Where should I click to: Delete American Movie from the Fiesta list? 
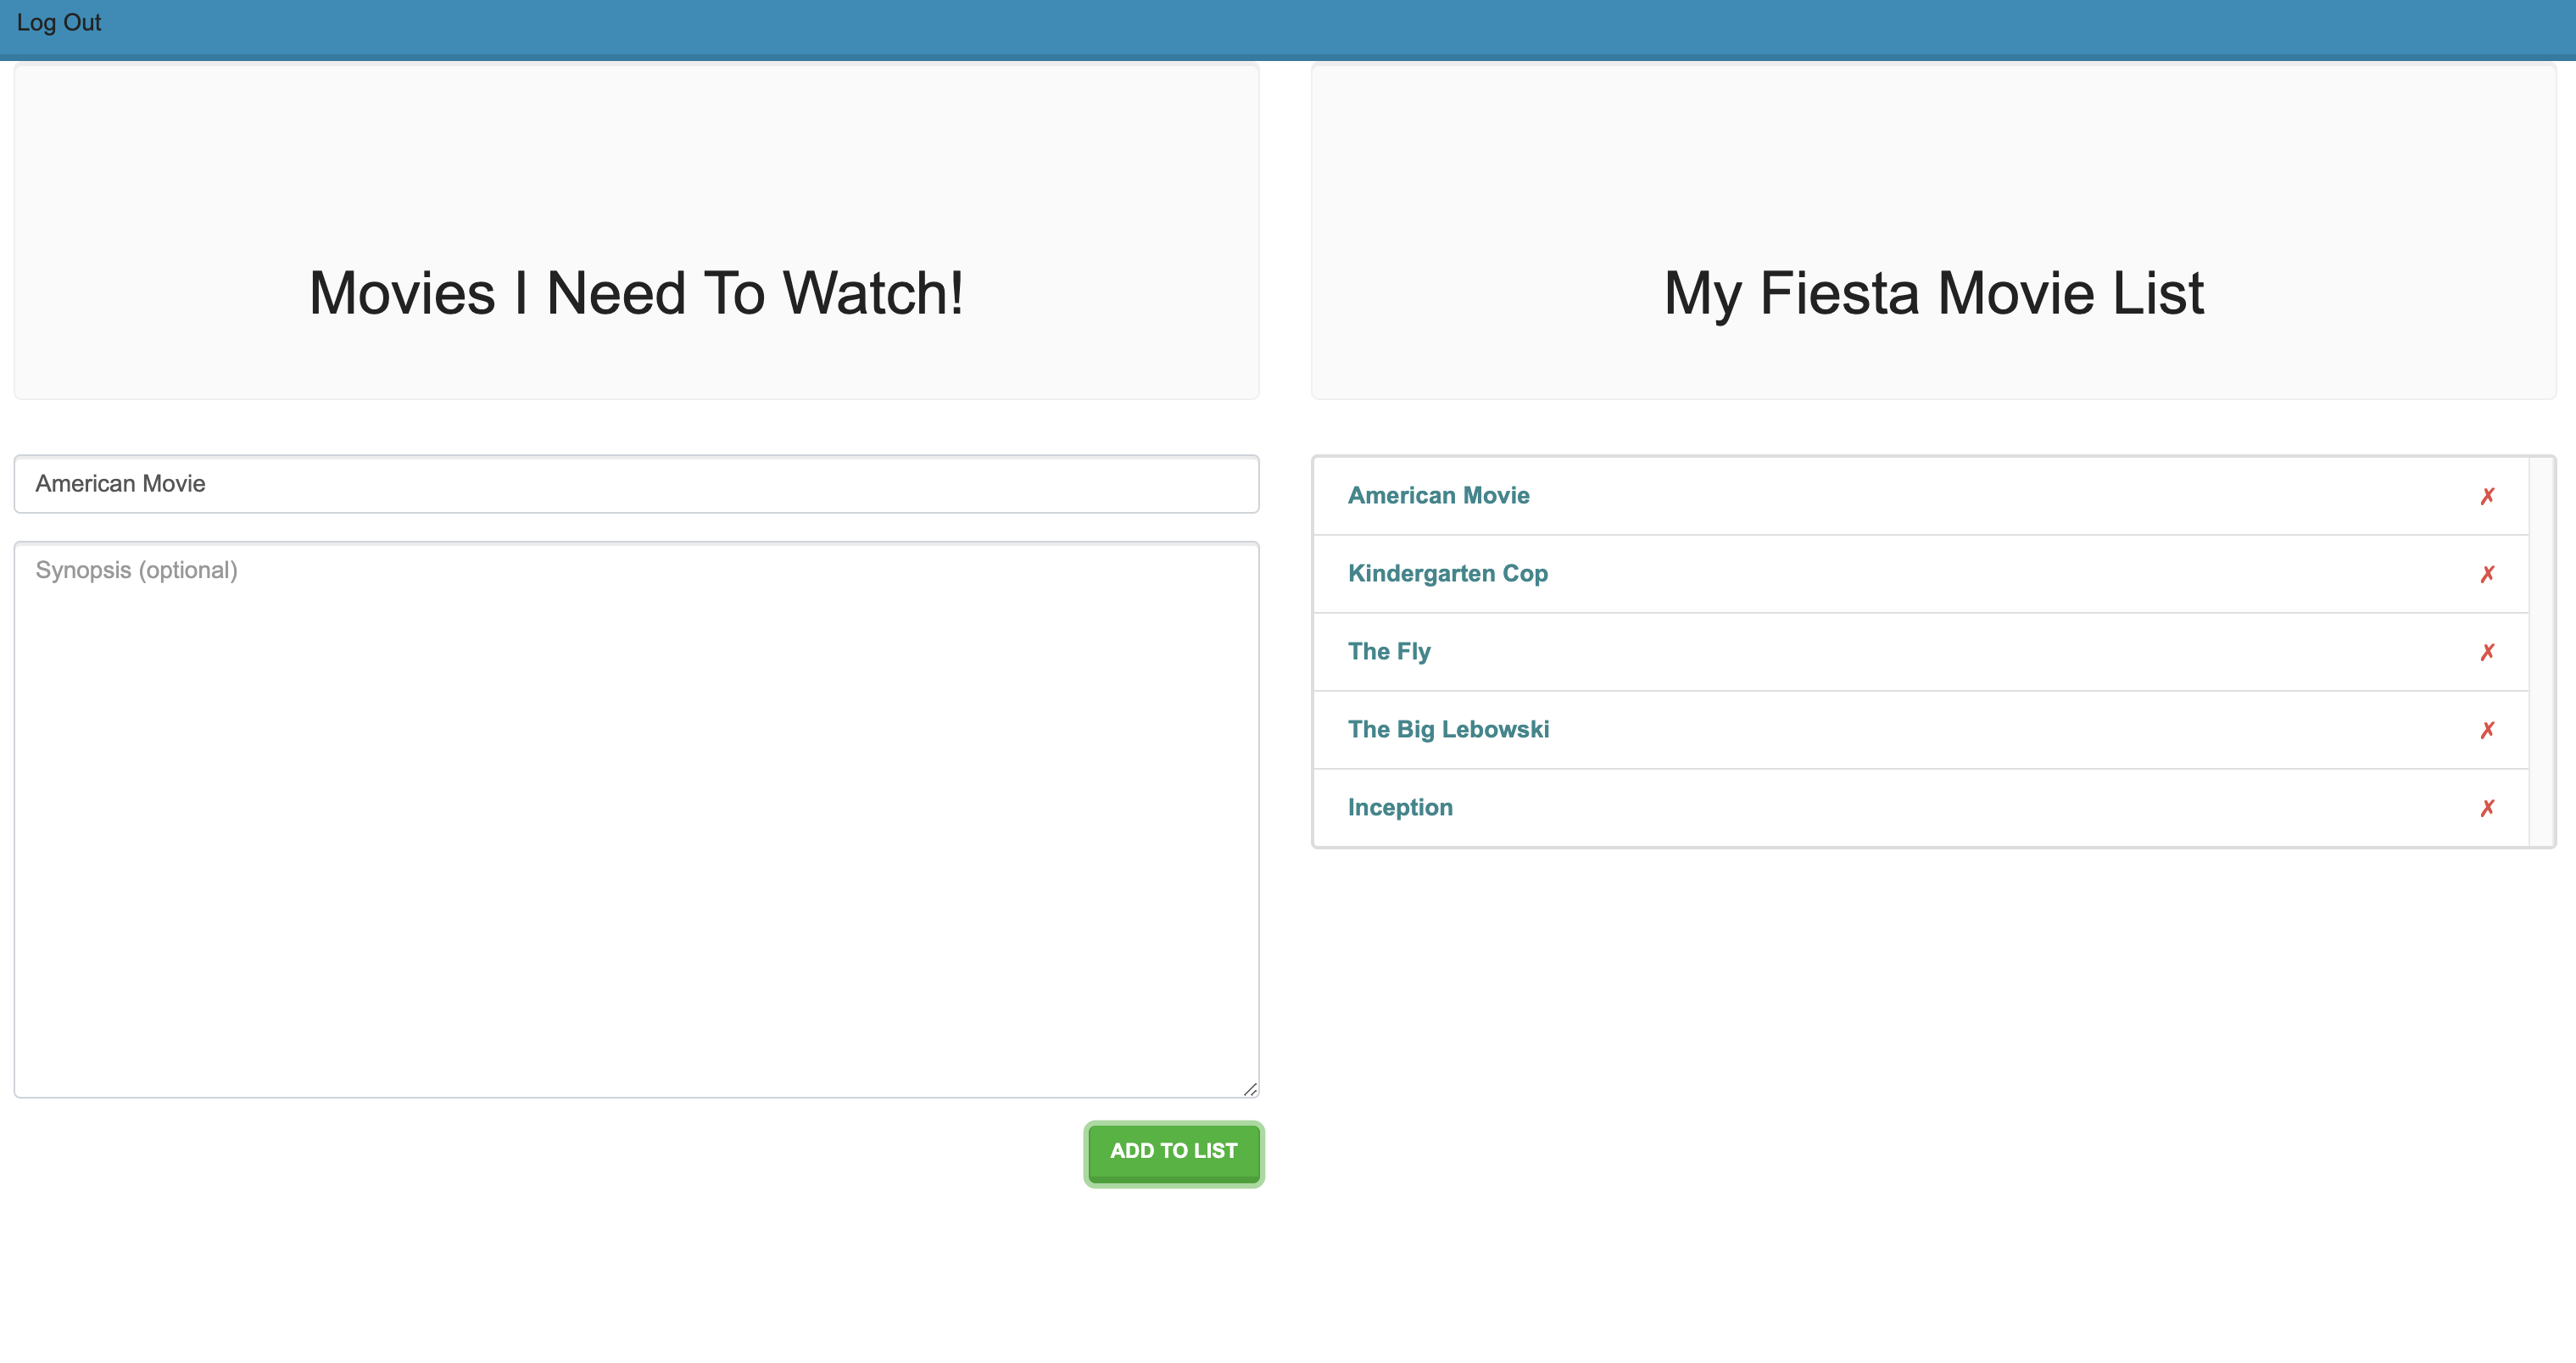(x=2488, y=495)
